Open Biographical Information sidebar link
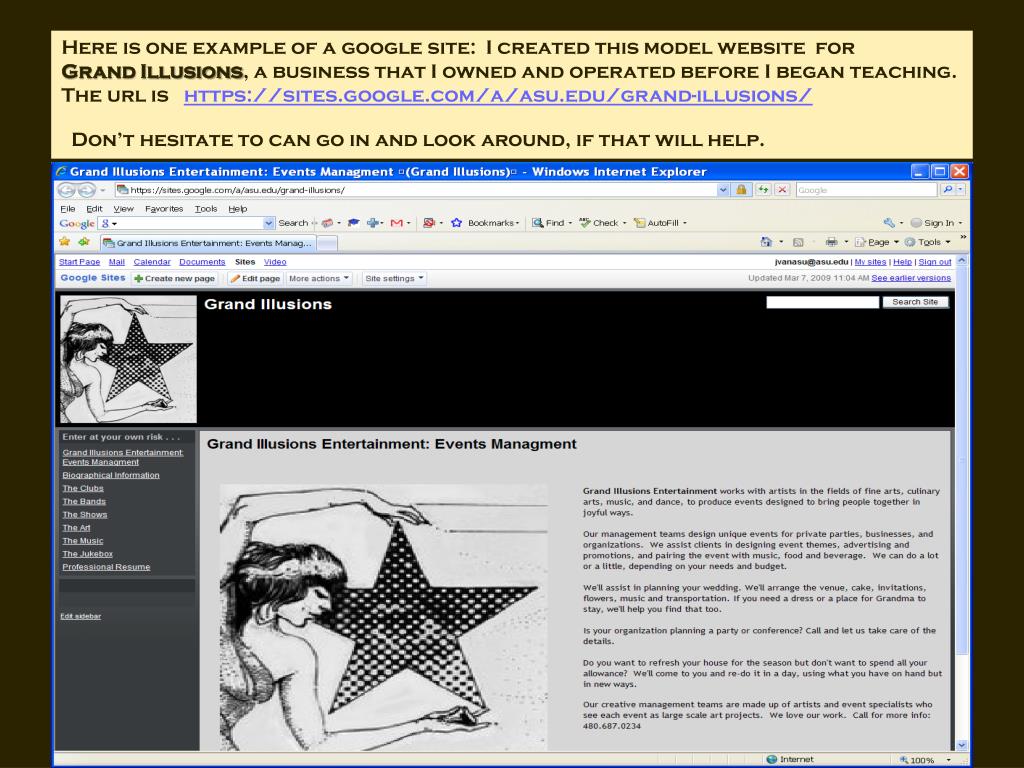 tap(110, 475)
